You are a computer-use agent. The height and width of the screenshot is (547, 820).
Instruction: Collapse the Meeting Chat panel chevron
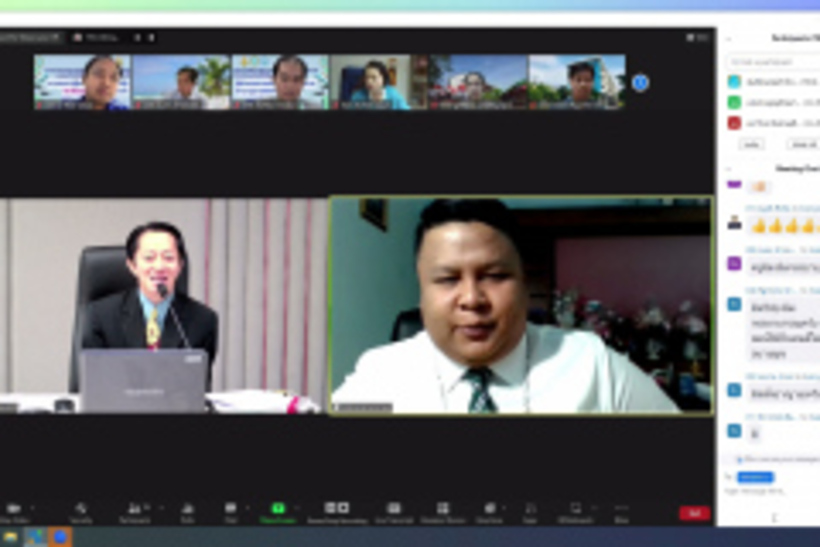click(728, 168)
